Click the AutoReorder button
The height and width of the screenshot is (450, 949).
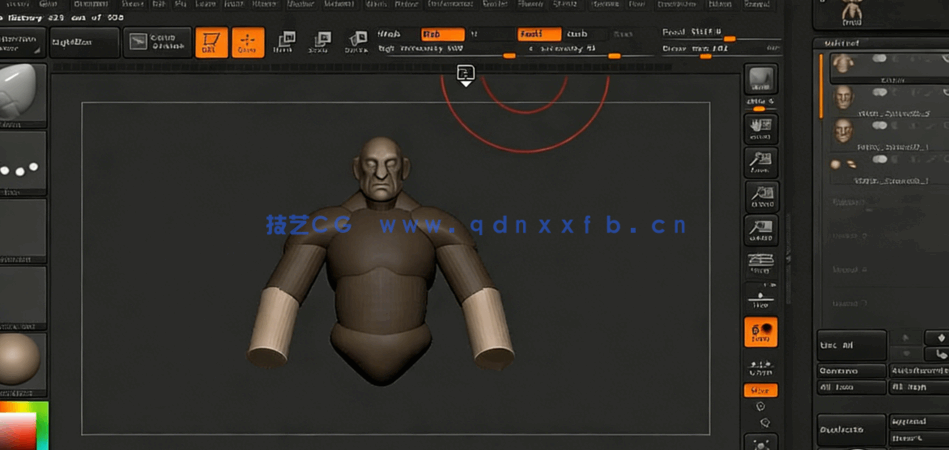pyautogui.click(x=919, y=371)
